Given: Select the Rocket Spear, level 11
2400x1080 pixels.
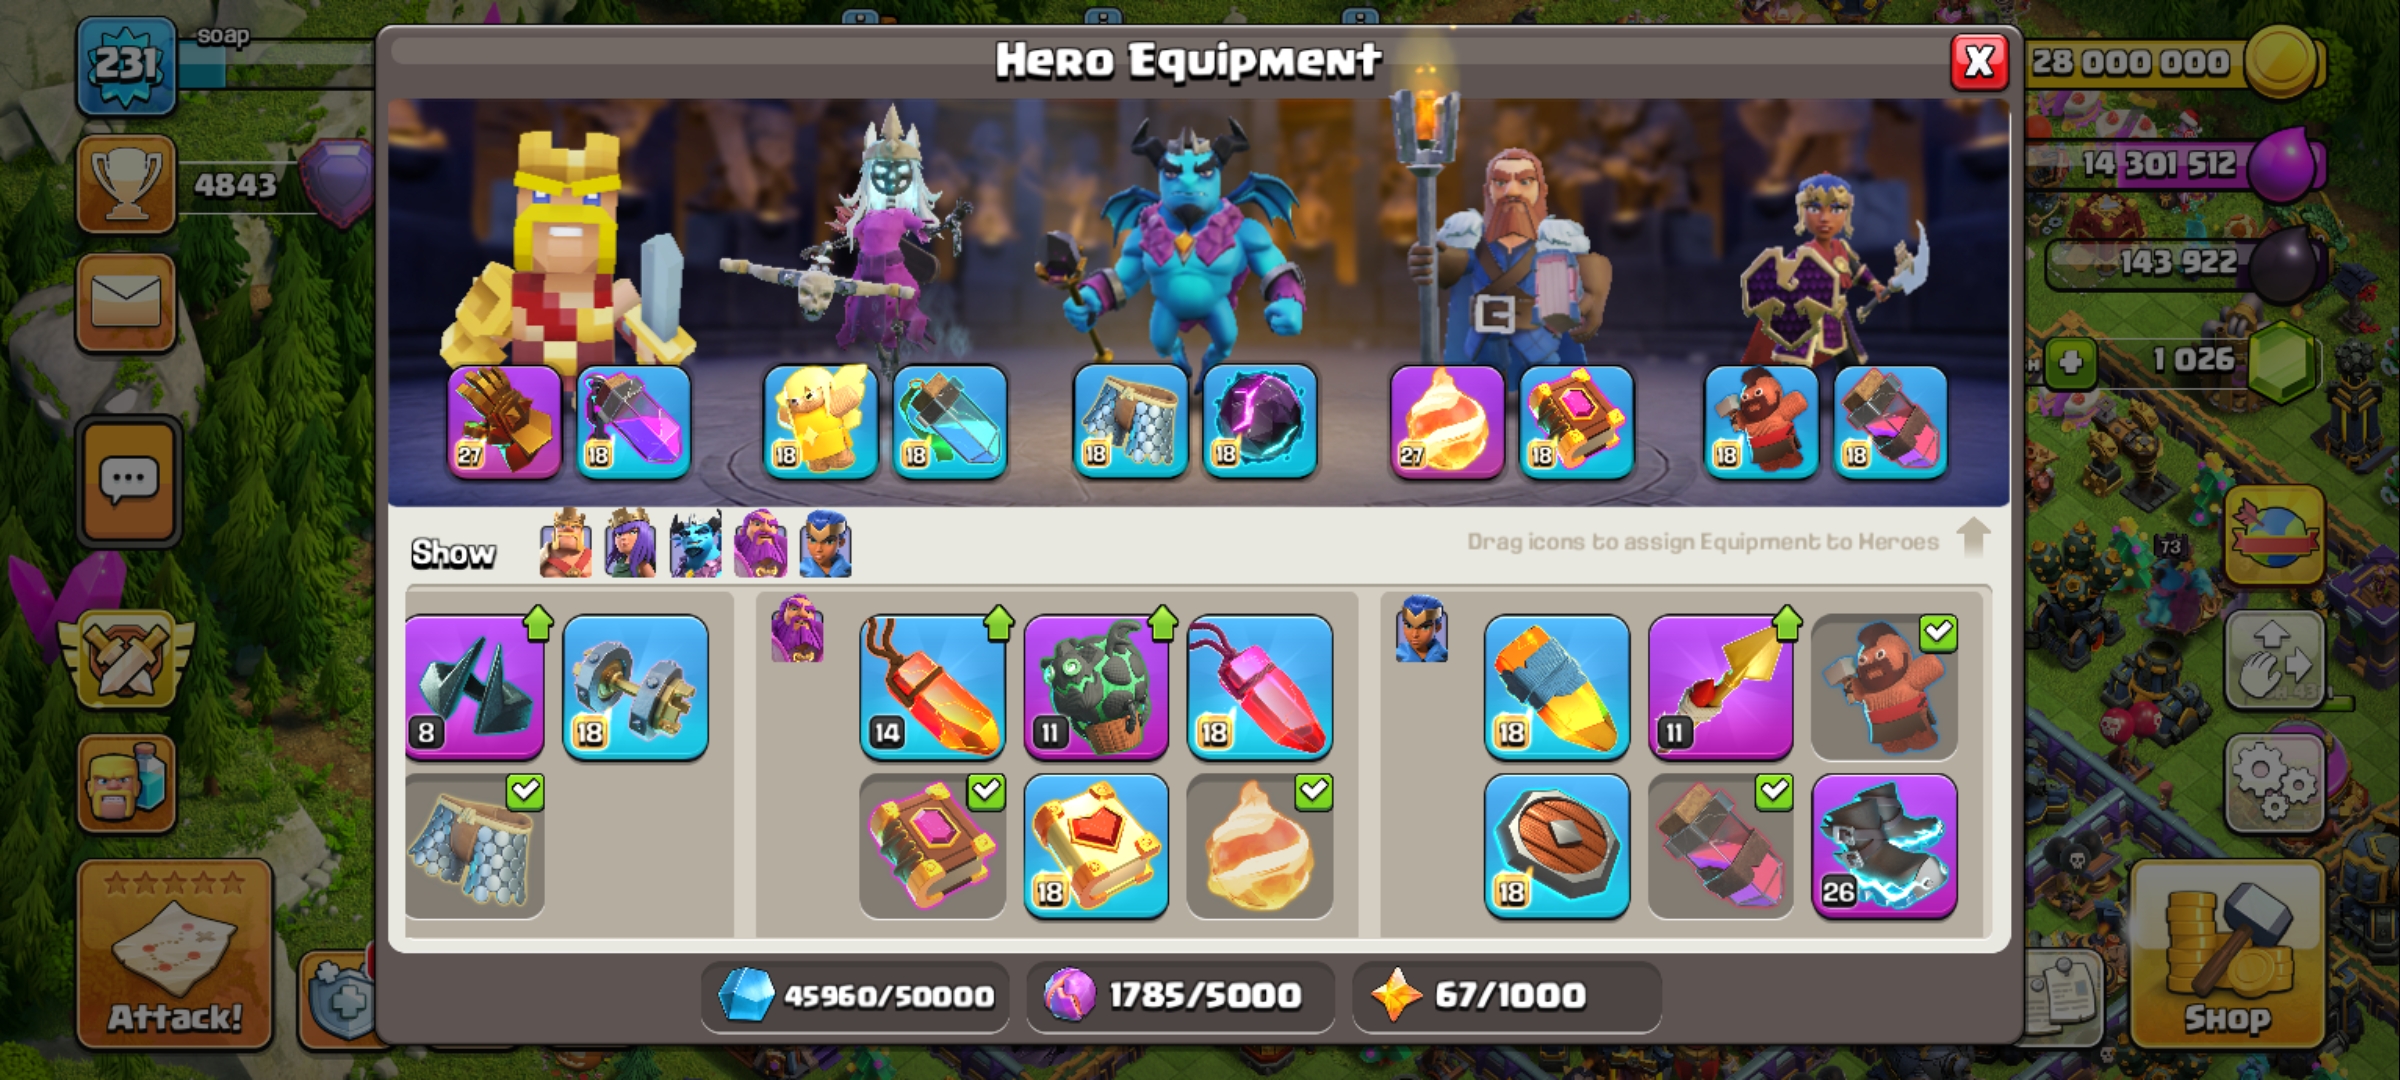Looking at the screenshot, I should (1720, 687).
